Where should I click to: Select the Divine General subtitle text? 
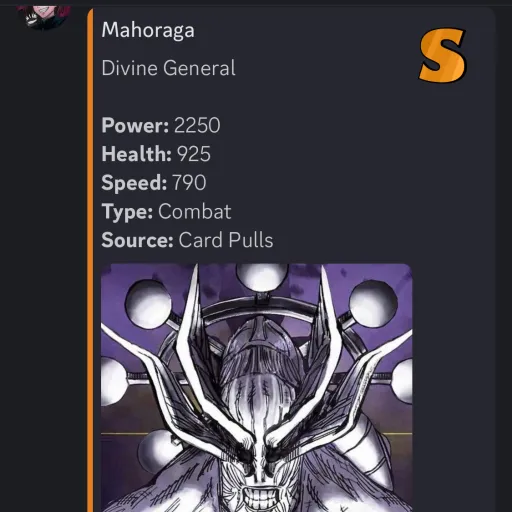169,68
